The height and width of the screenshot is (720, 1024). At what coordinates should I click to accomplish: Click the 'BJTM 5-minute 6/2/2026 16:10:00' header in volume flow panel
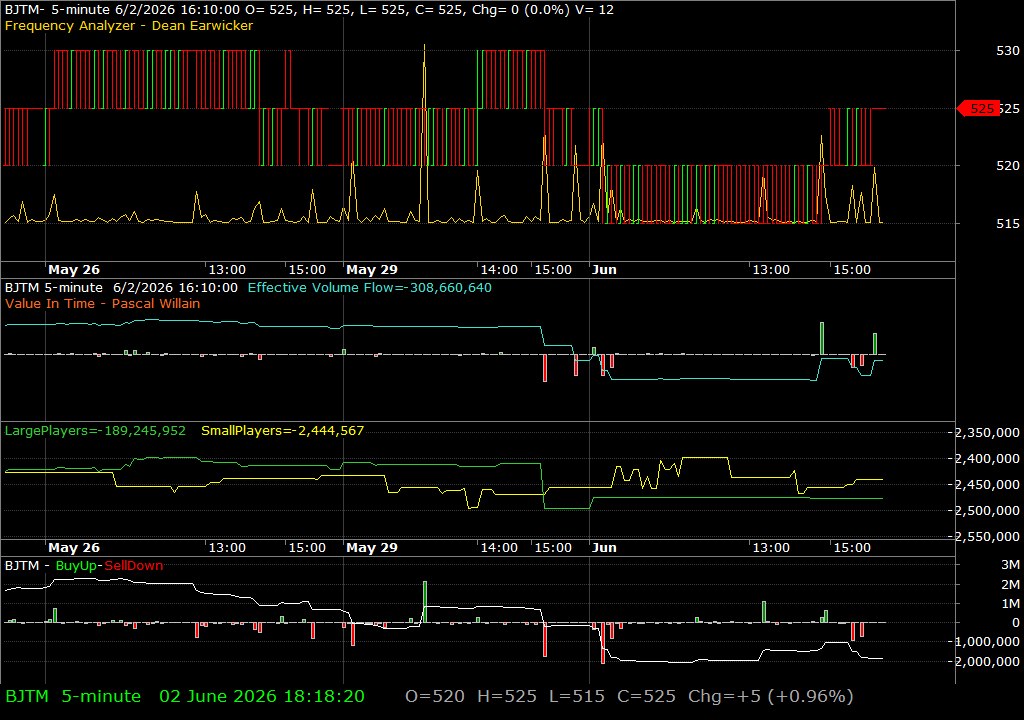click(x=121, y=287)
